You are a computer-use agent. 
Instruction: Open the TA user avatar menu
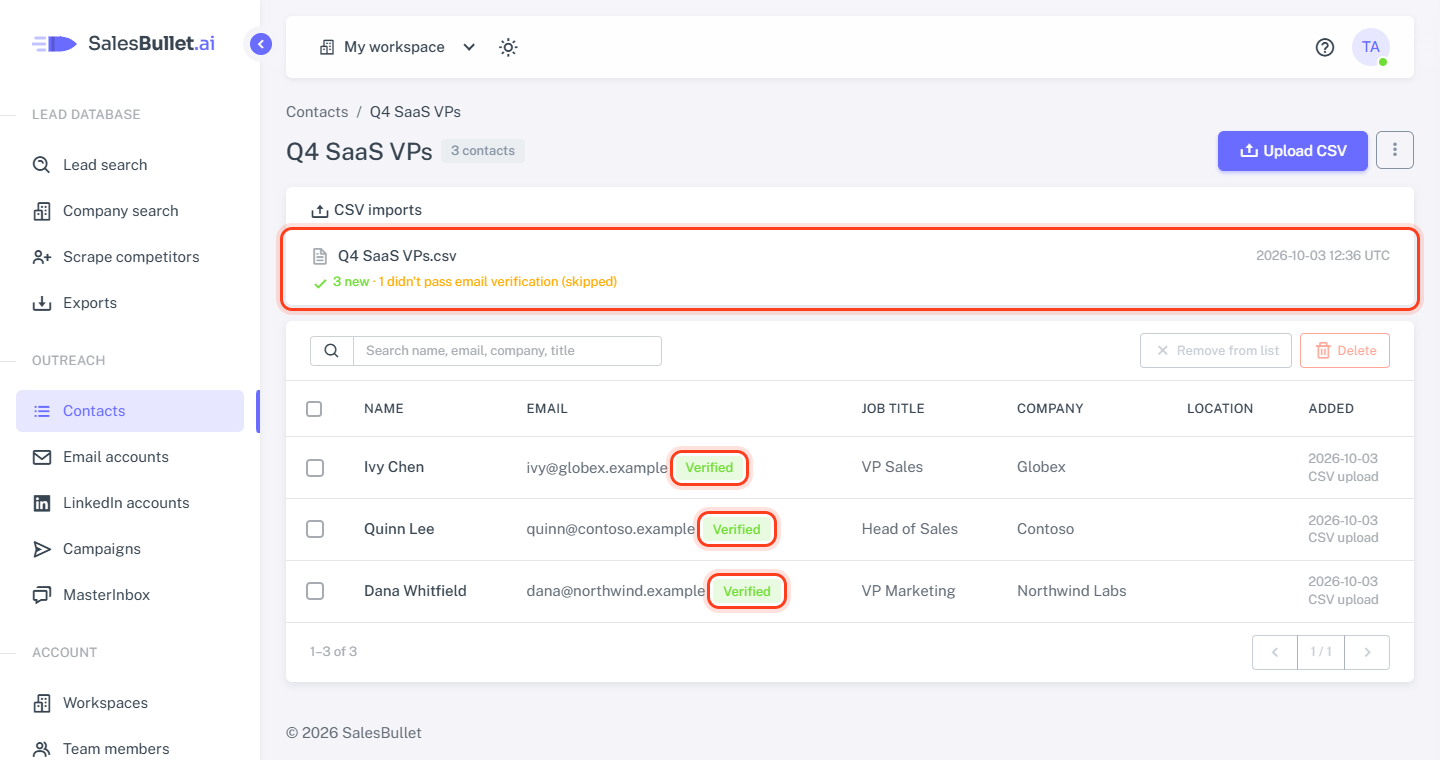[1370, 47]
